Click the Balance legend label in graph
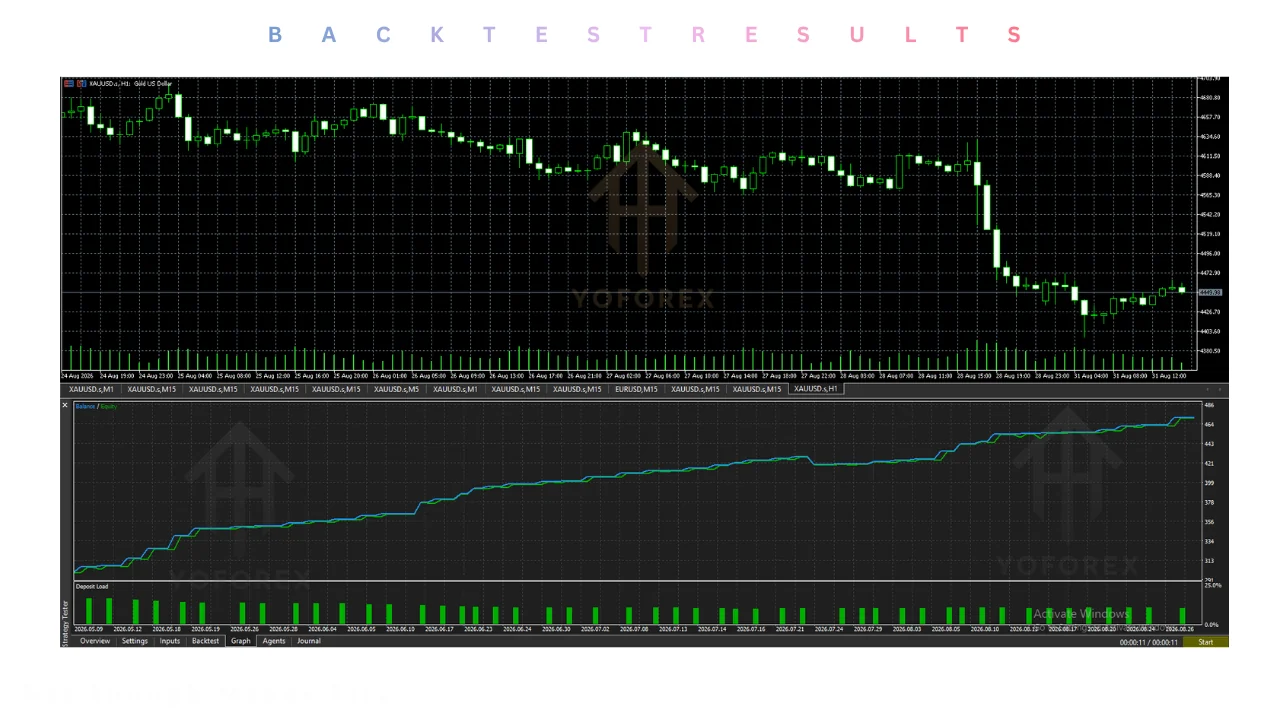Image resolution: width=1280 pixels, height=720 pixels. [85, 406]
